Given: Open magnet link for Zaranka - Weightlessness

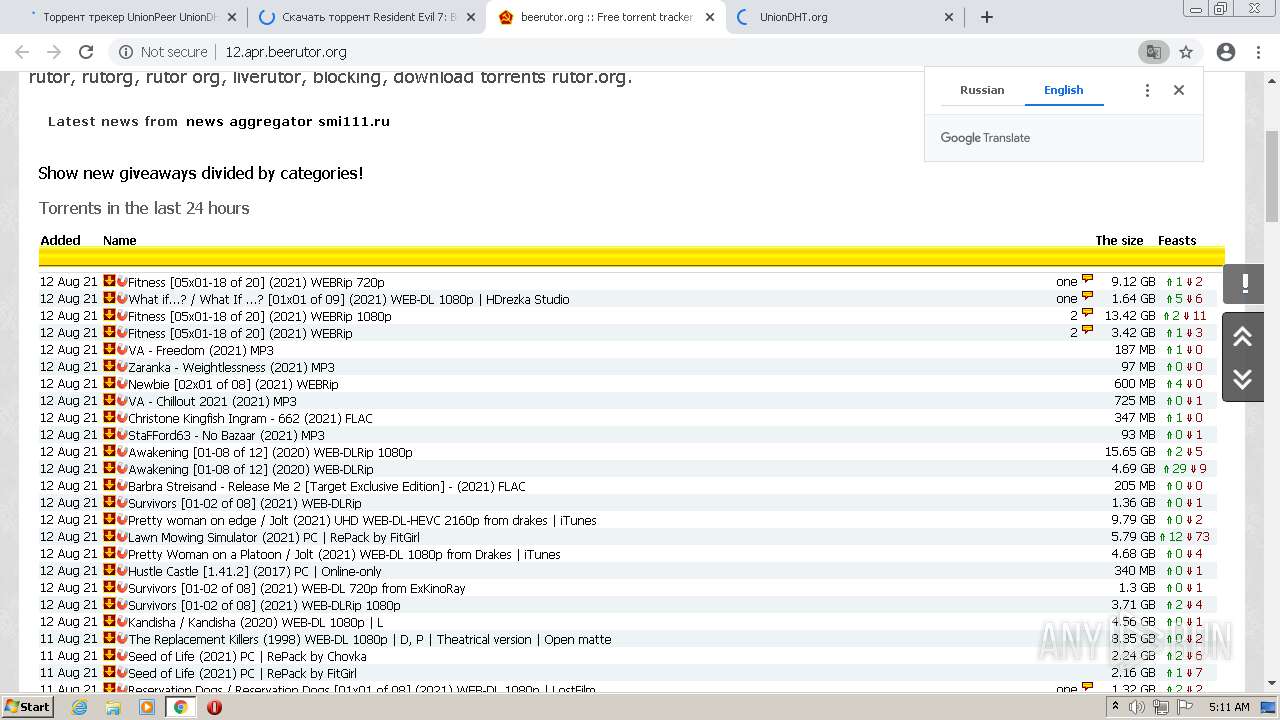Looking at the screenshot, I should 122,366.
